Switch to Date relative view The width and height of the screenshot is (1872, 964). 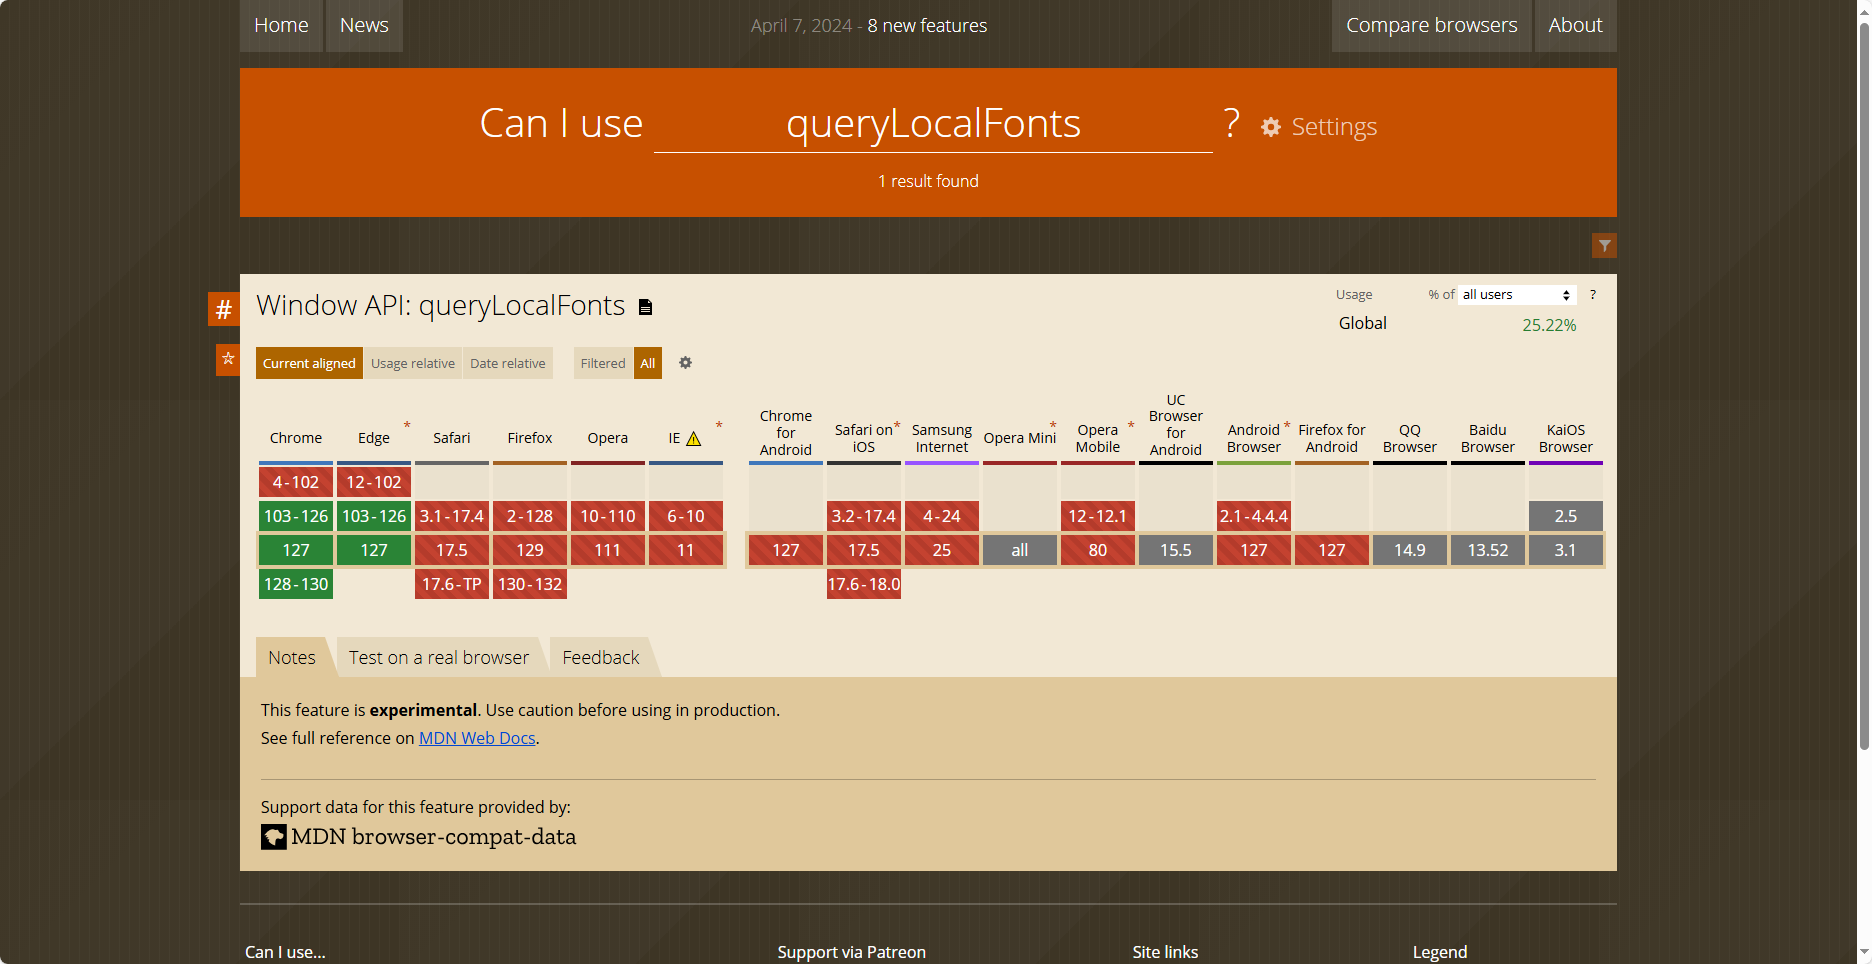[x=508, y=363]
